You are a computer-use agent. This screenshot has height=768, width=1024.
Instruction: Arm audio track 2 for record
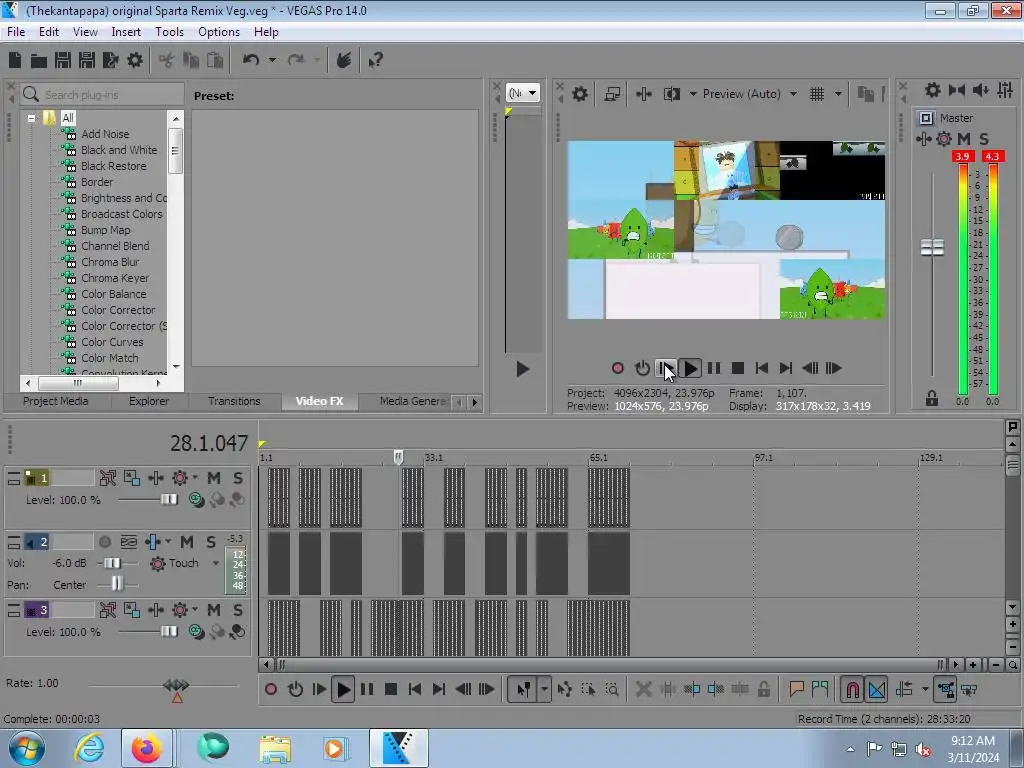[104, 542]
